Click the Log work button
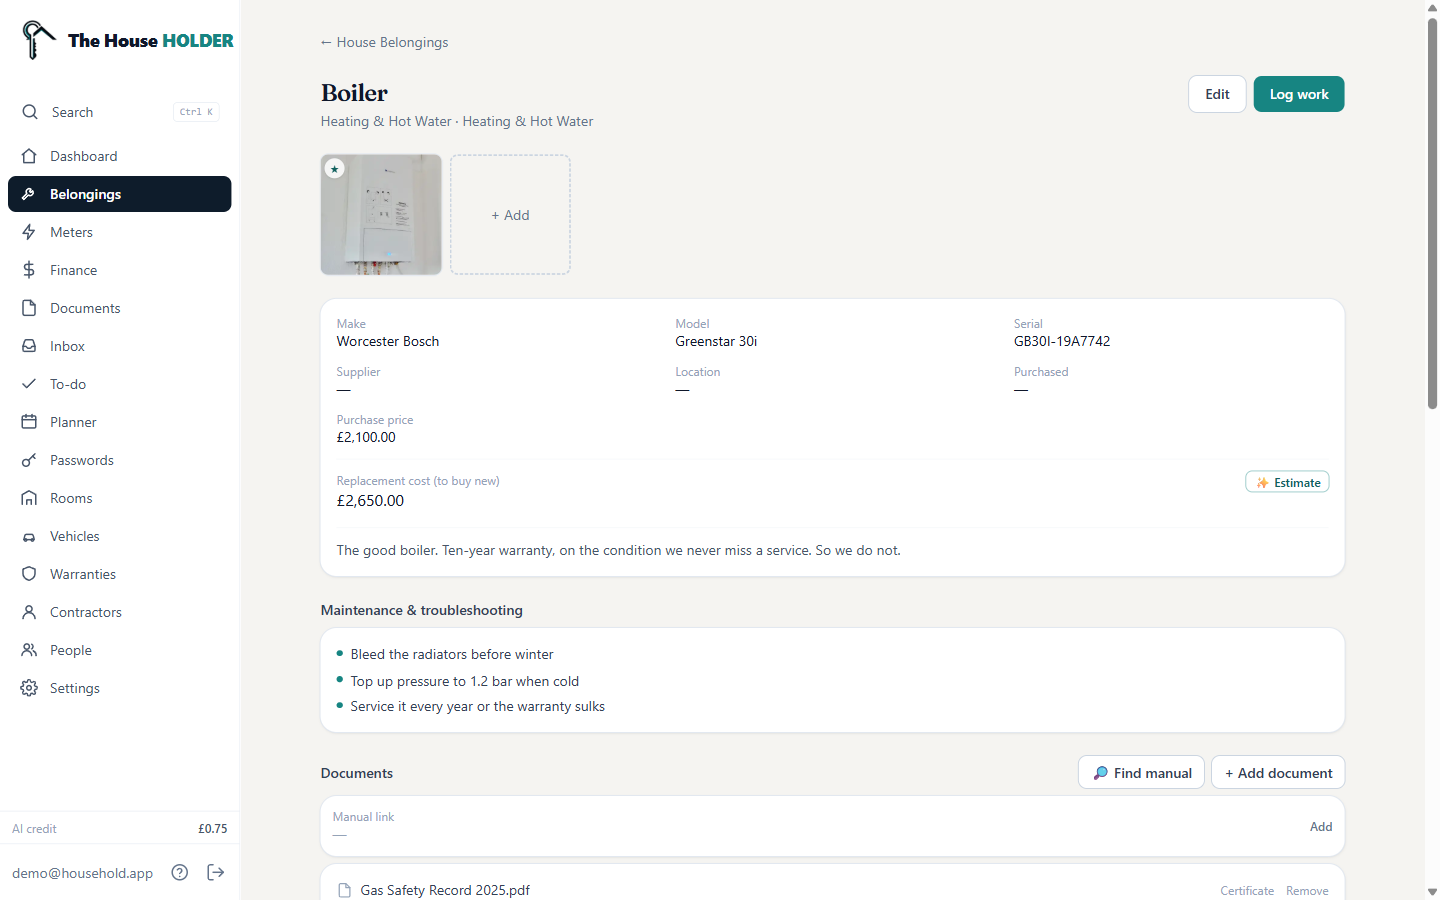 pyautogui.click(x=1299, y=94)
